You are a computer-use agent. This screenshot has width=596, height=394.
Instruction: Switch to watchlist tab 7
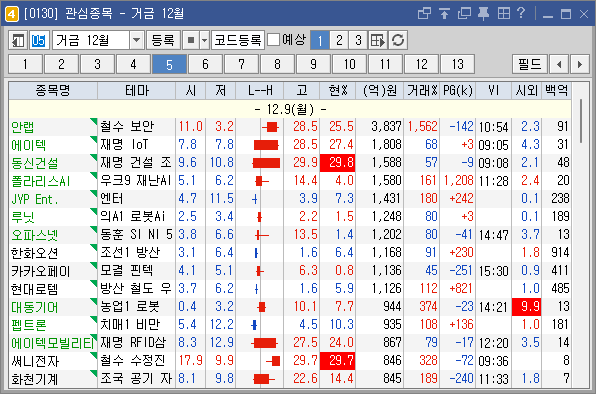241,64
